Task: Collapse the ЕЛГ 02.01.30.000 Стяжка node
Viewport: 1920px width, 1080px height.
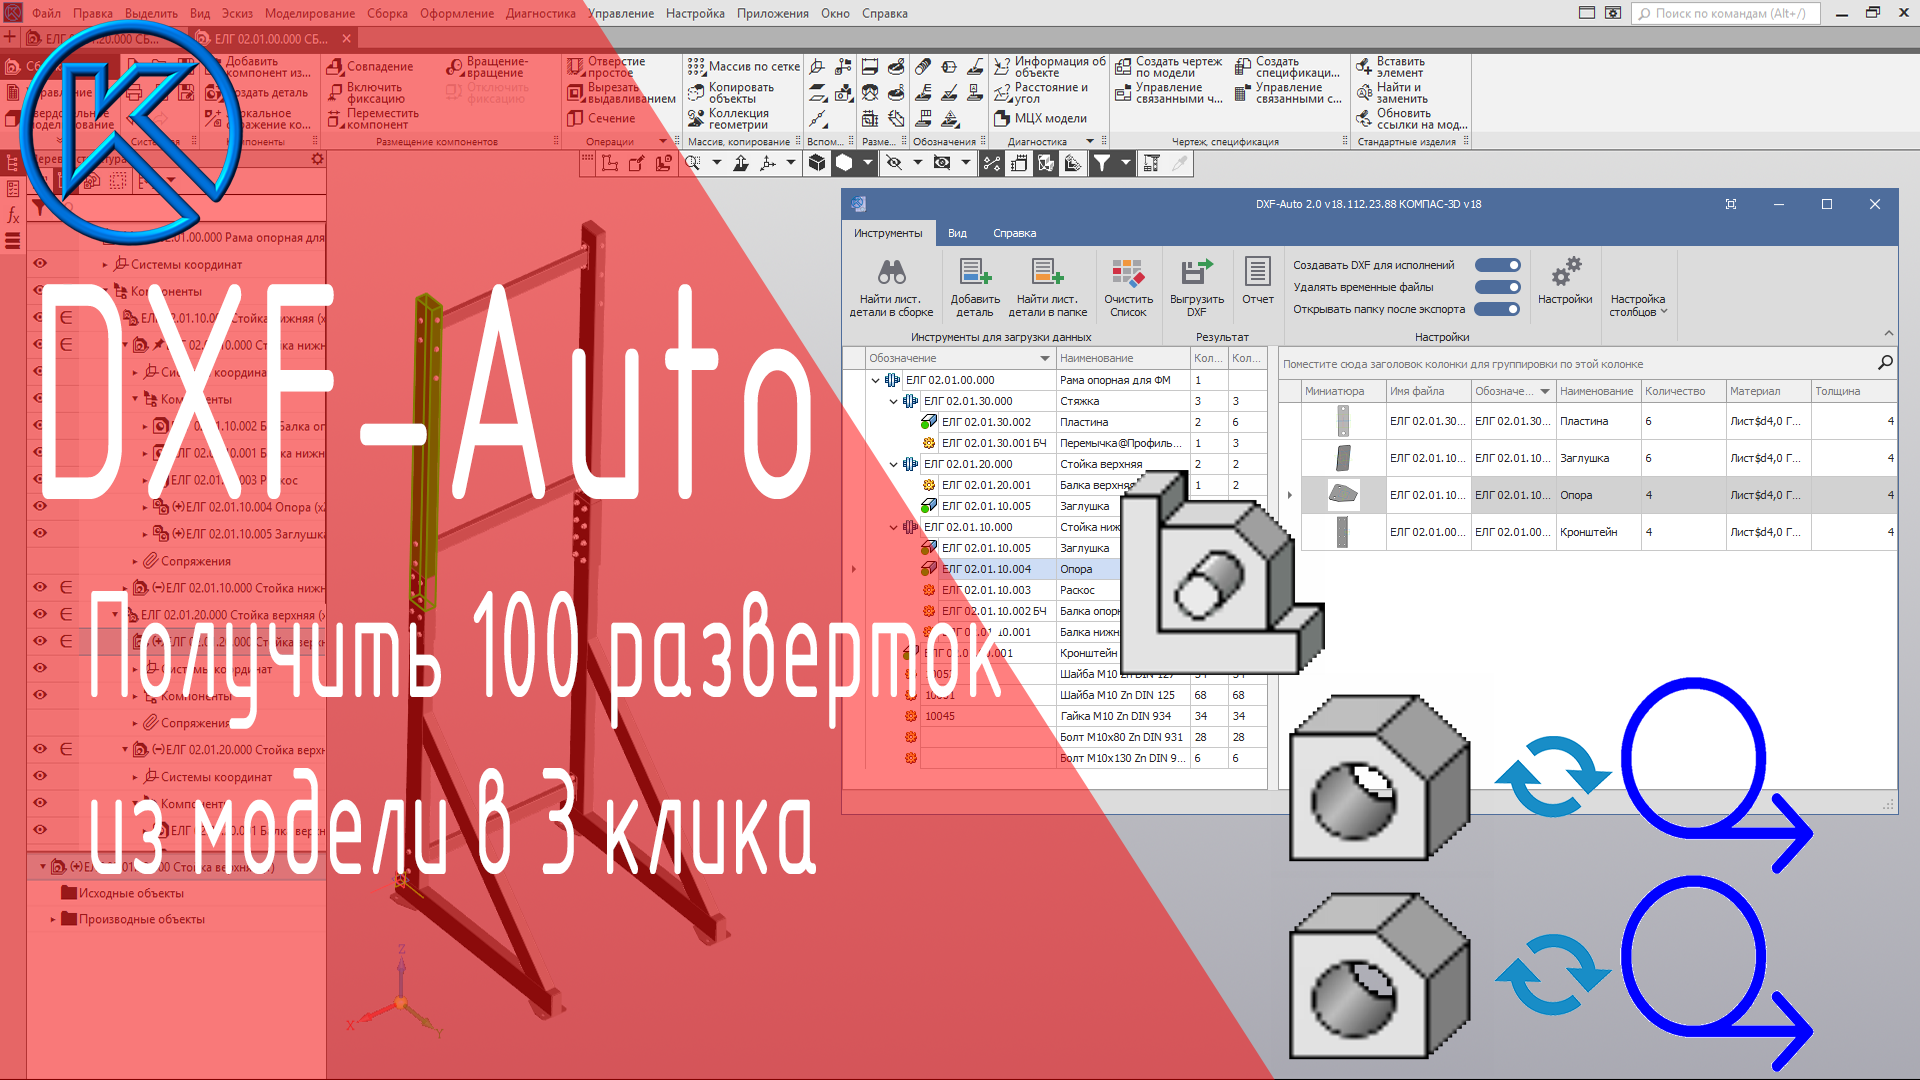Action: tap(893, 401)
